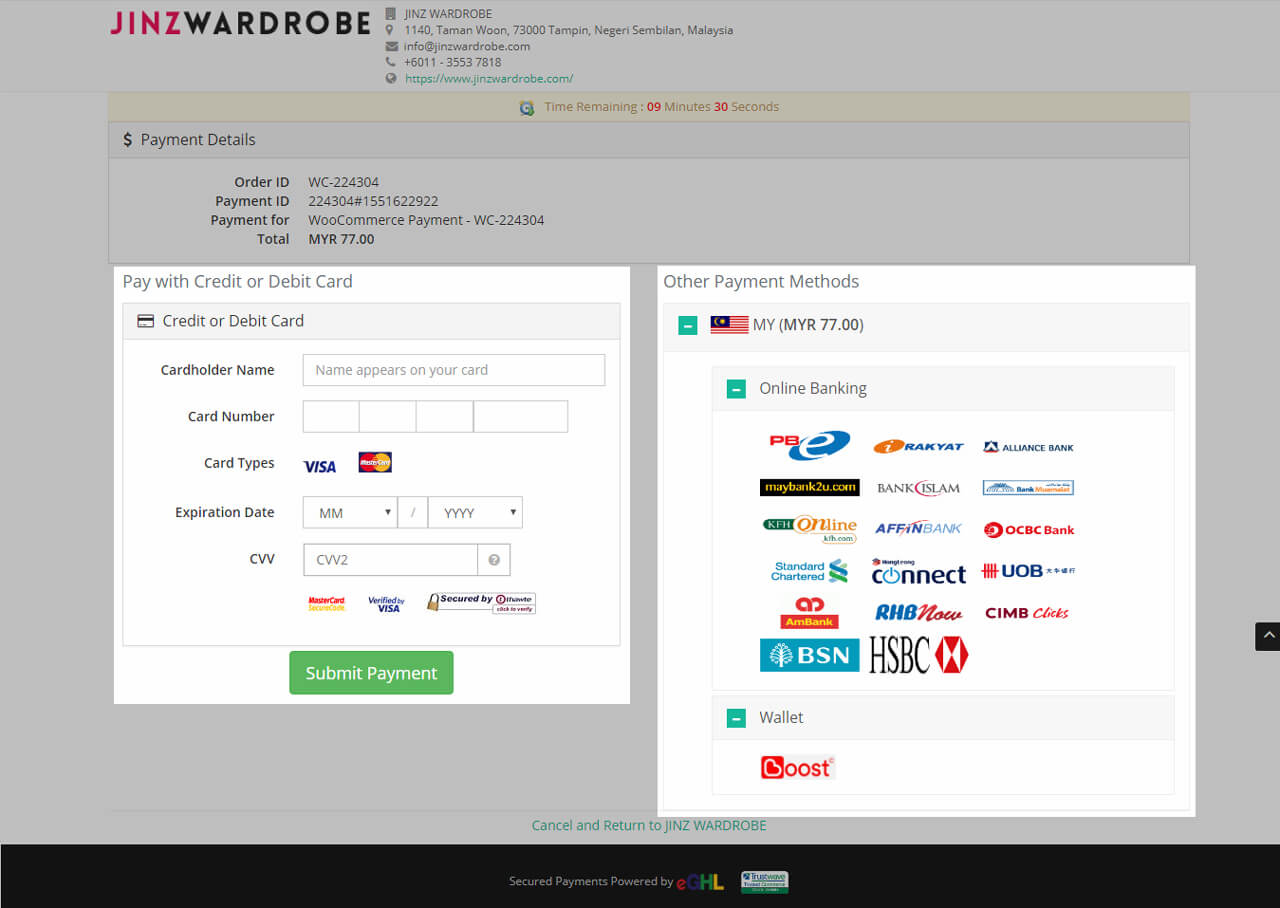This screenshot has height=908, width=1280.
Task: Click the Payment Details heading
Action: pos(198,140)
